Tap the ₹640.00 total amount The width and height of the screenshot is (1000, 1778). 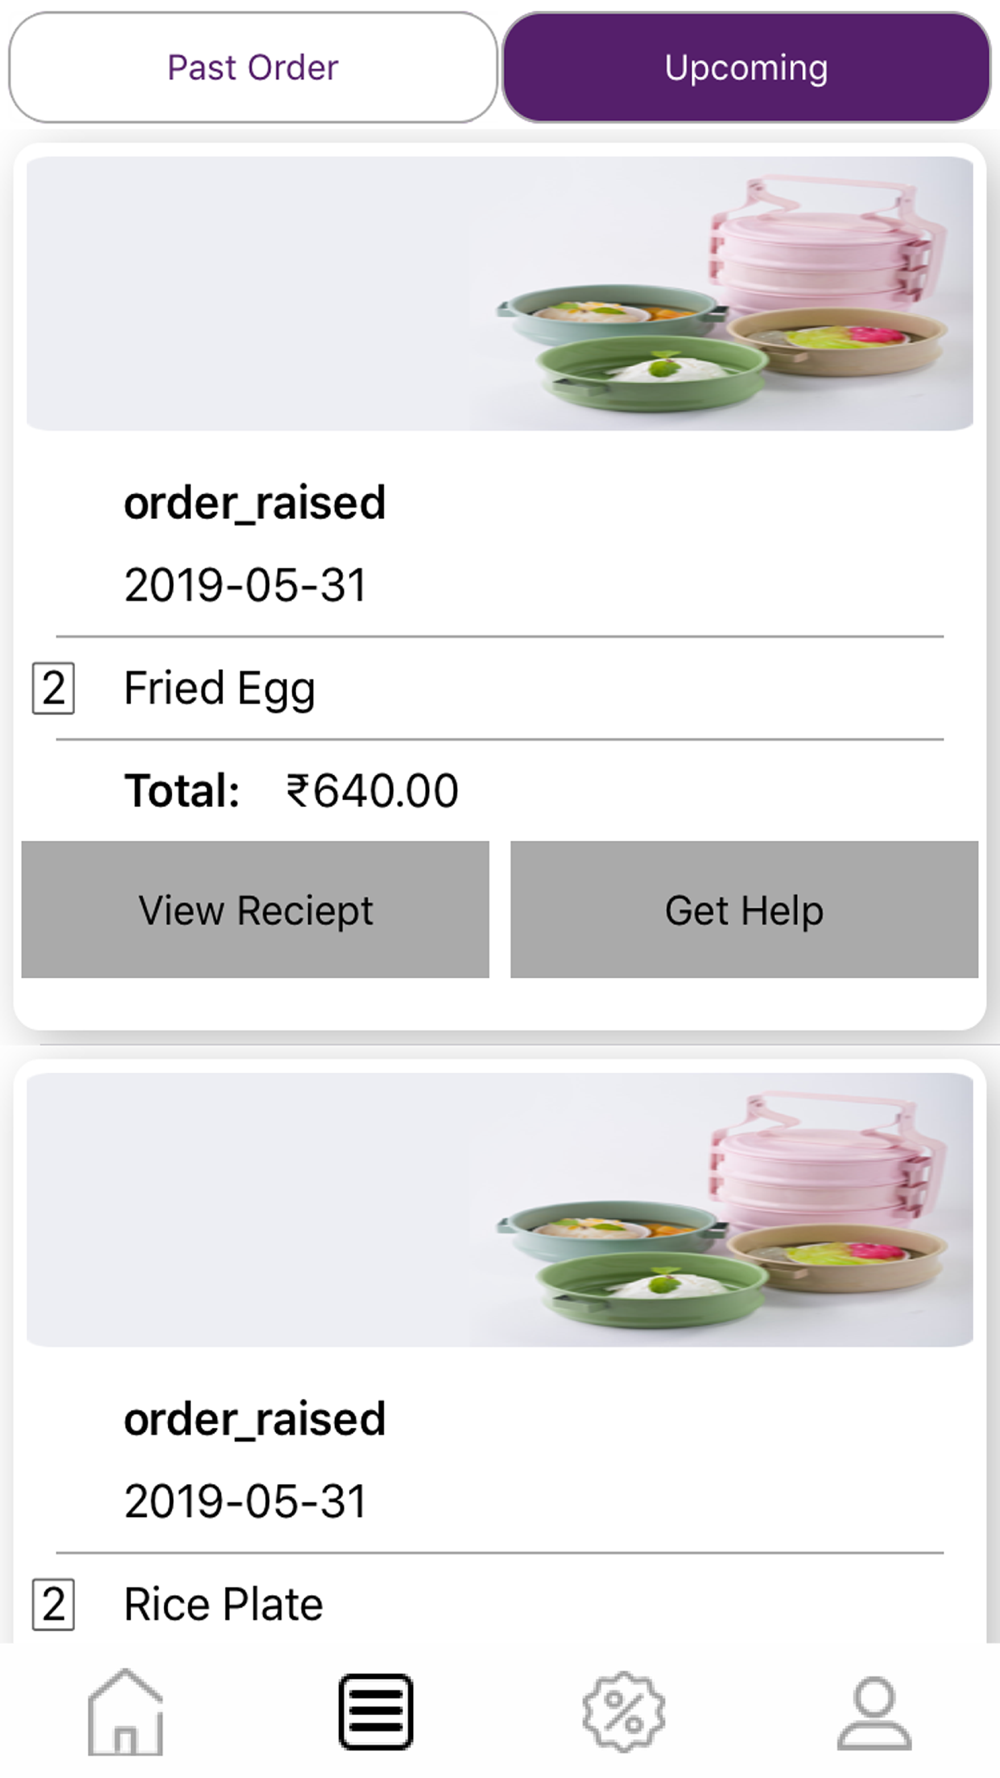[372, 791]
